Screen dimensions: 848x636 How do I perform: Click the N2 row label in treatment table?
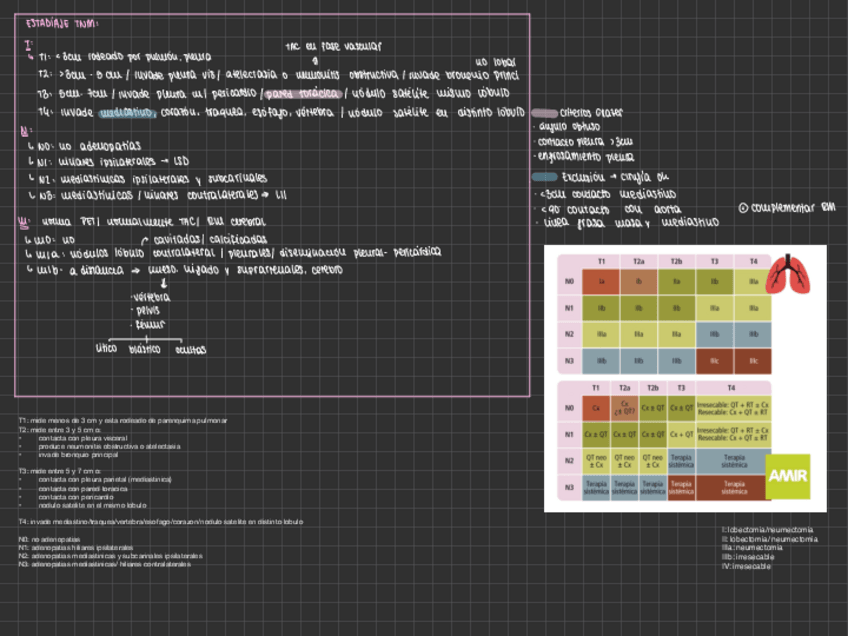coord(567,461)
